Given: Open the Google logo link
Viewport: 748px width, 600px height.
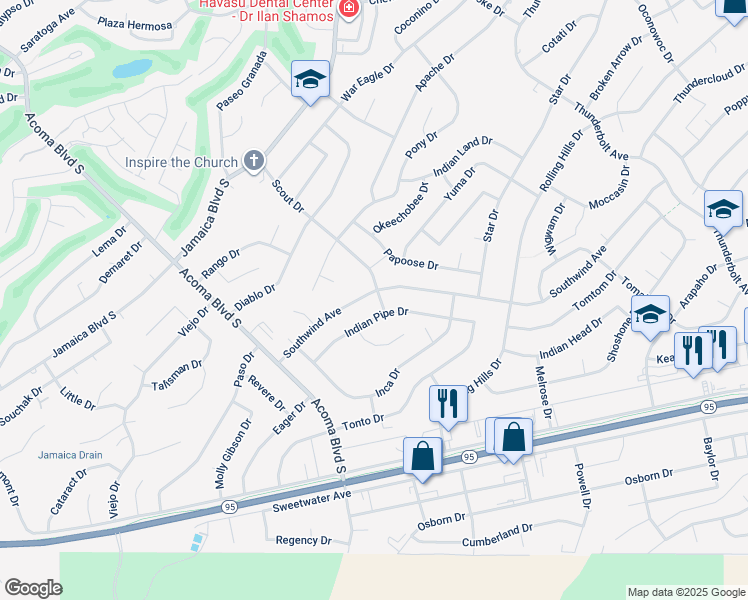Looking at the screenshot, I should pos(33,588).
